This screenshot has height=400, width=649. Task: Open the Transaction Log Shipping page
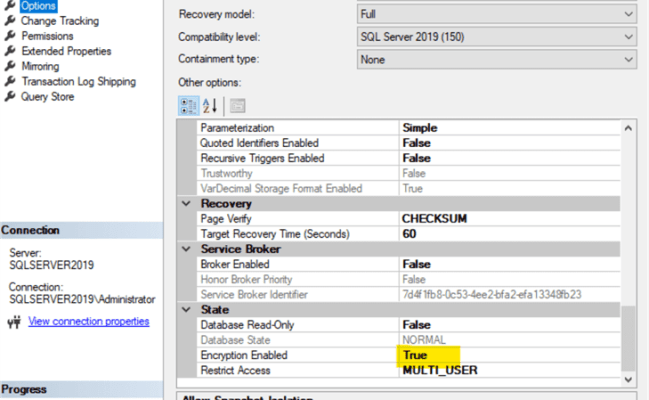pos(79,82)
